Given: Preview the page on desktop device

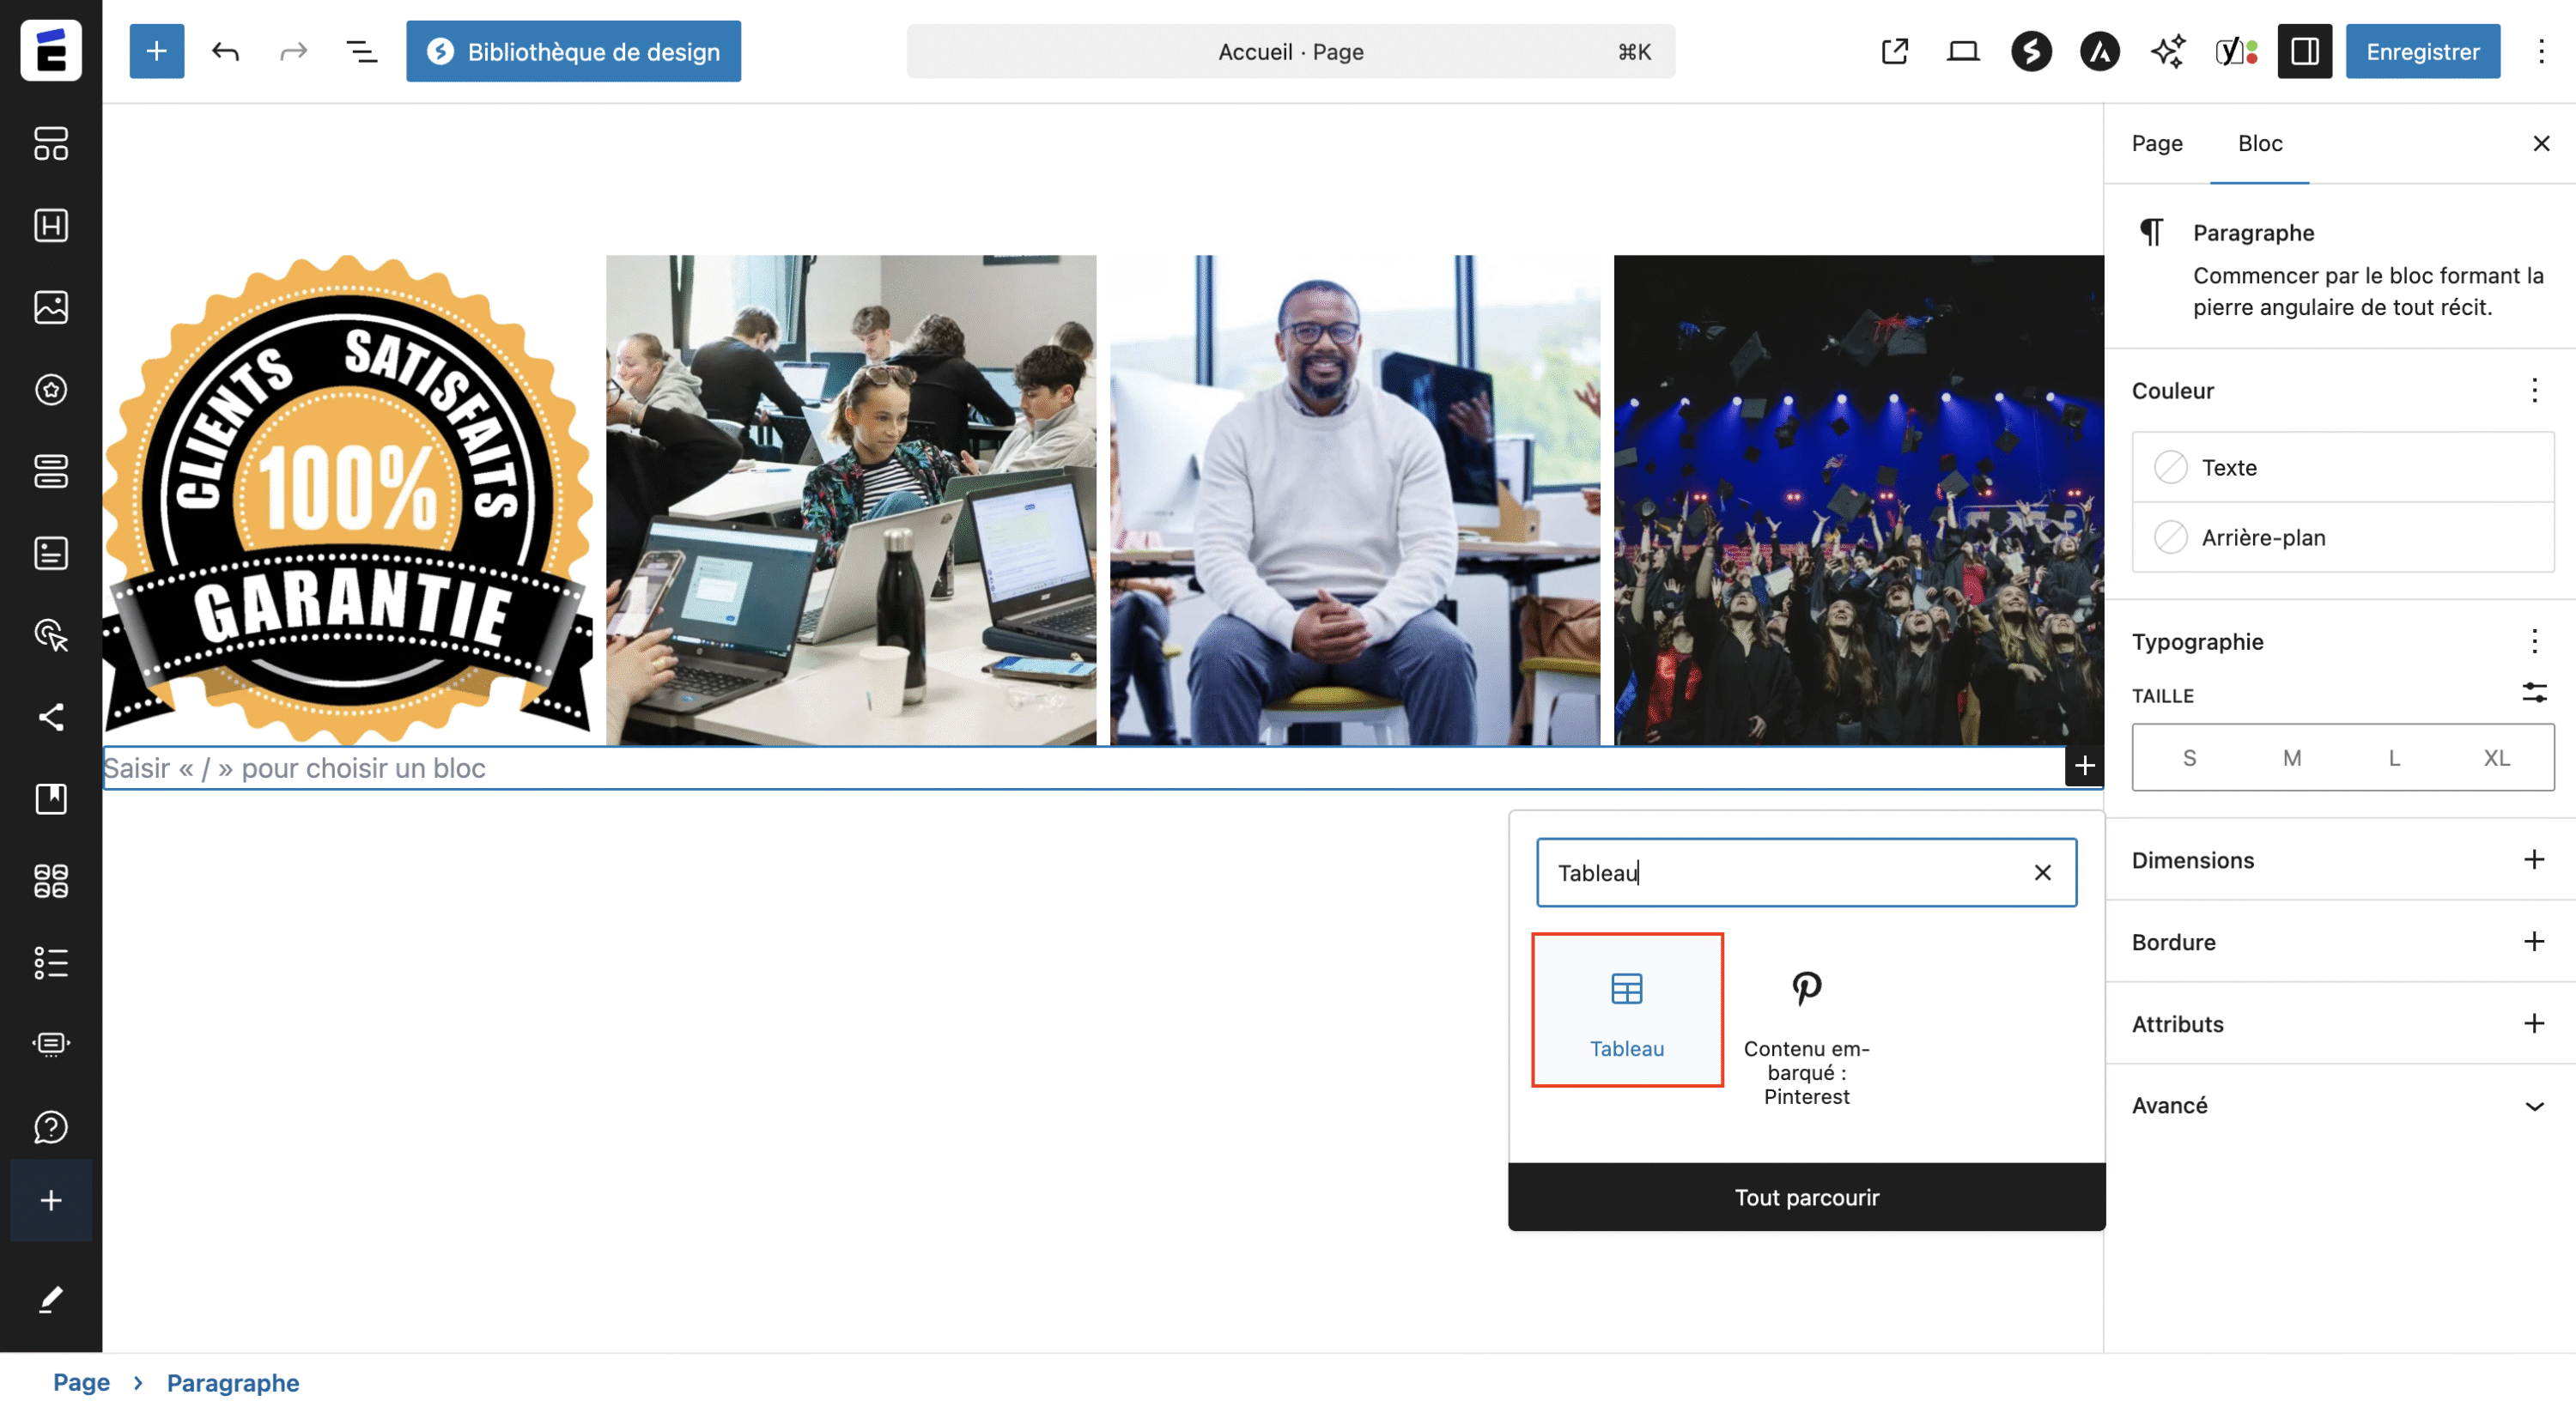Looking at the screenshot, I should [x=1962, y=51].
